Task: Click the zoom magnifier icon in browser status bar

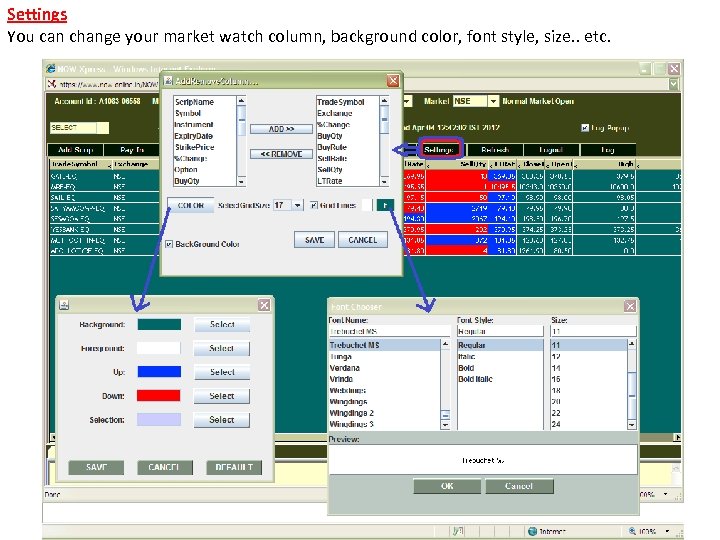Action: click(x=633, y=531)
